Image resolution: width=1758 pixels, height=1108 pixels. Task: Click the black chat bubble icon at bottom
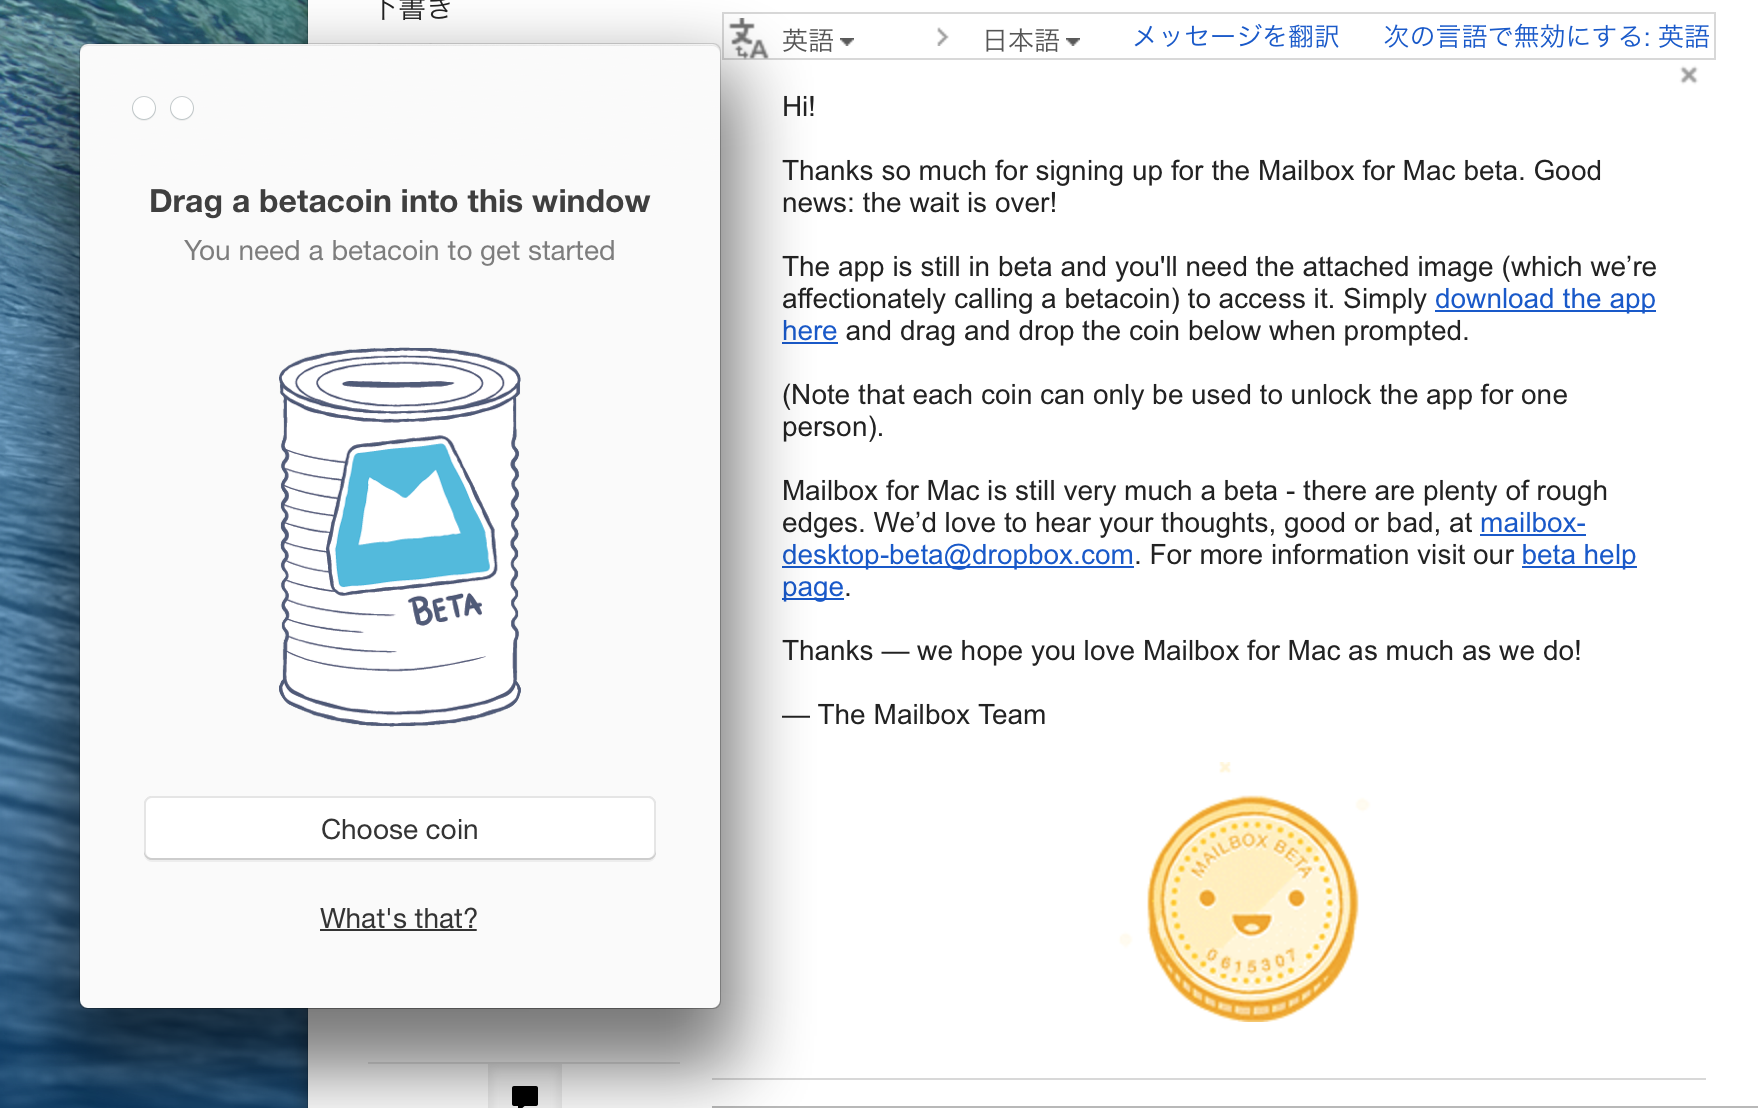tap(525, 1096)
